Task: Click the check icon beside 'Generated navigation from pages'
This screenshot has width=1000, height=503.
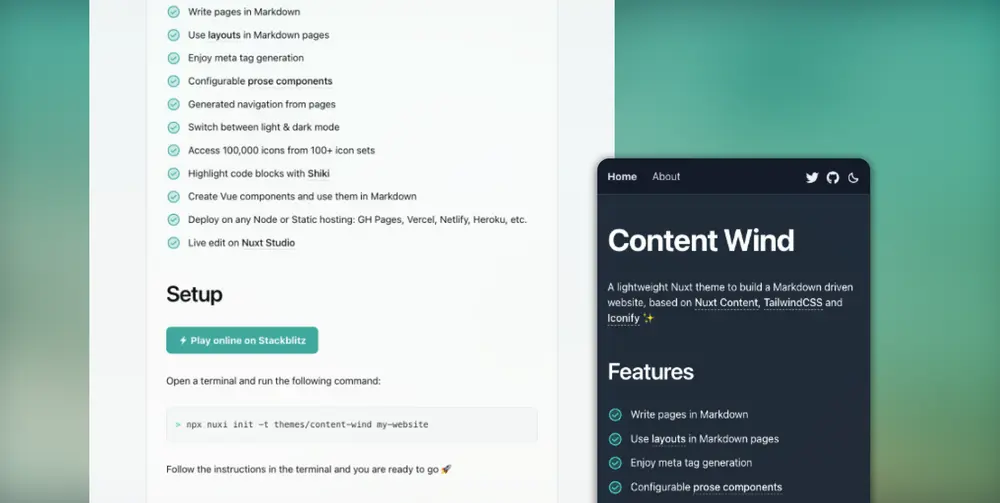Action: click(x=173, y=104)
